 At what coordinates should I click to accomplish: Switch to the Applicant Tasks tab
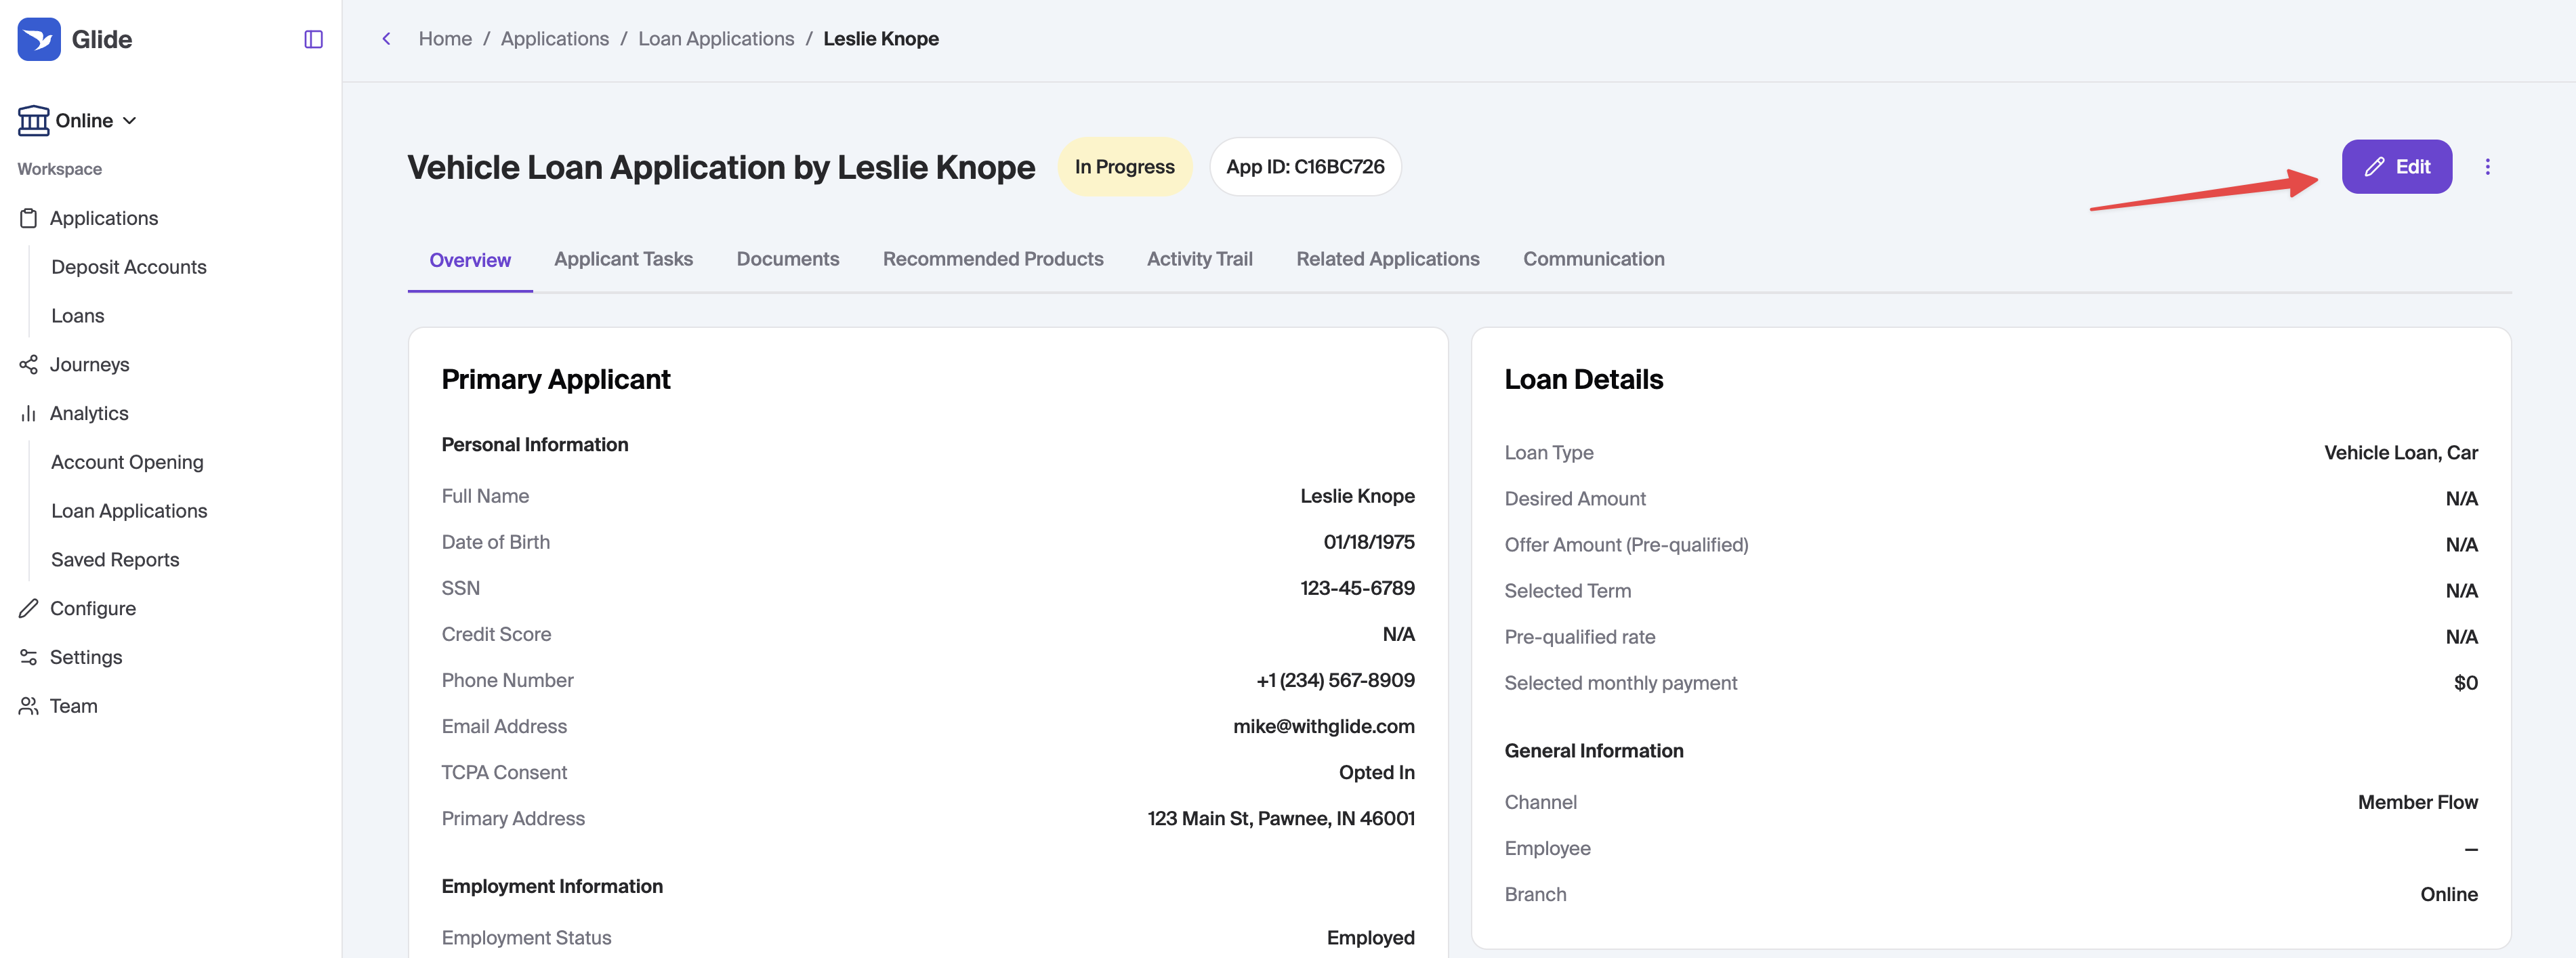pos(623,259)
